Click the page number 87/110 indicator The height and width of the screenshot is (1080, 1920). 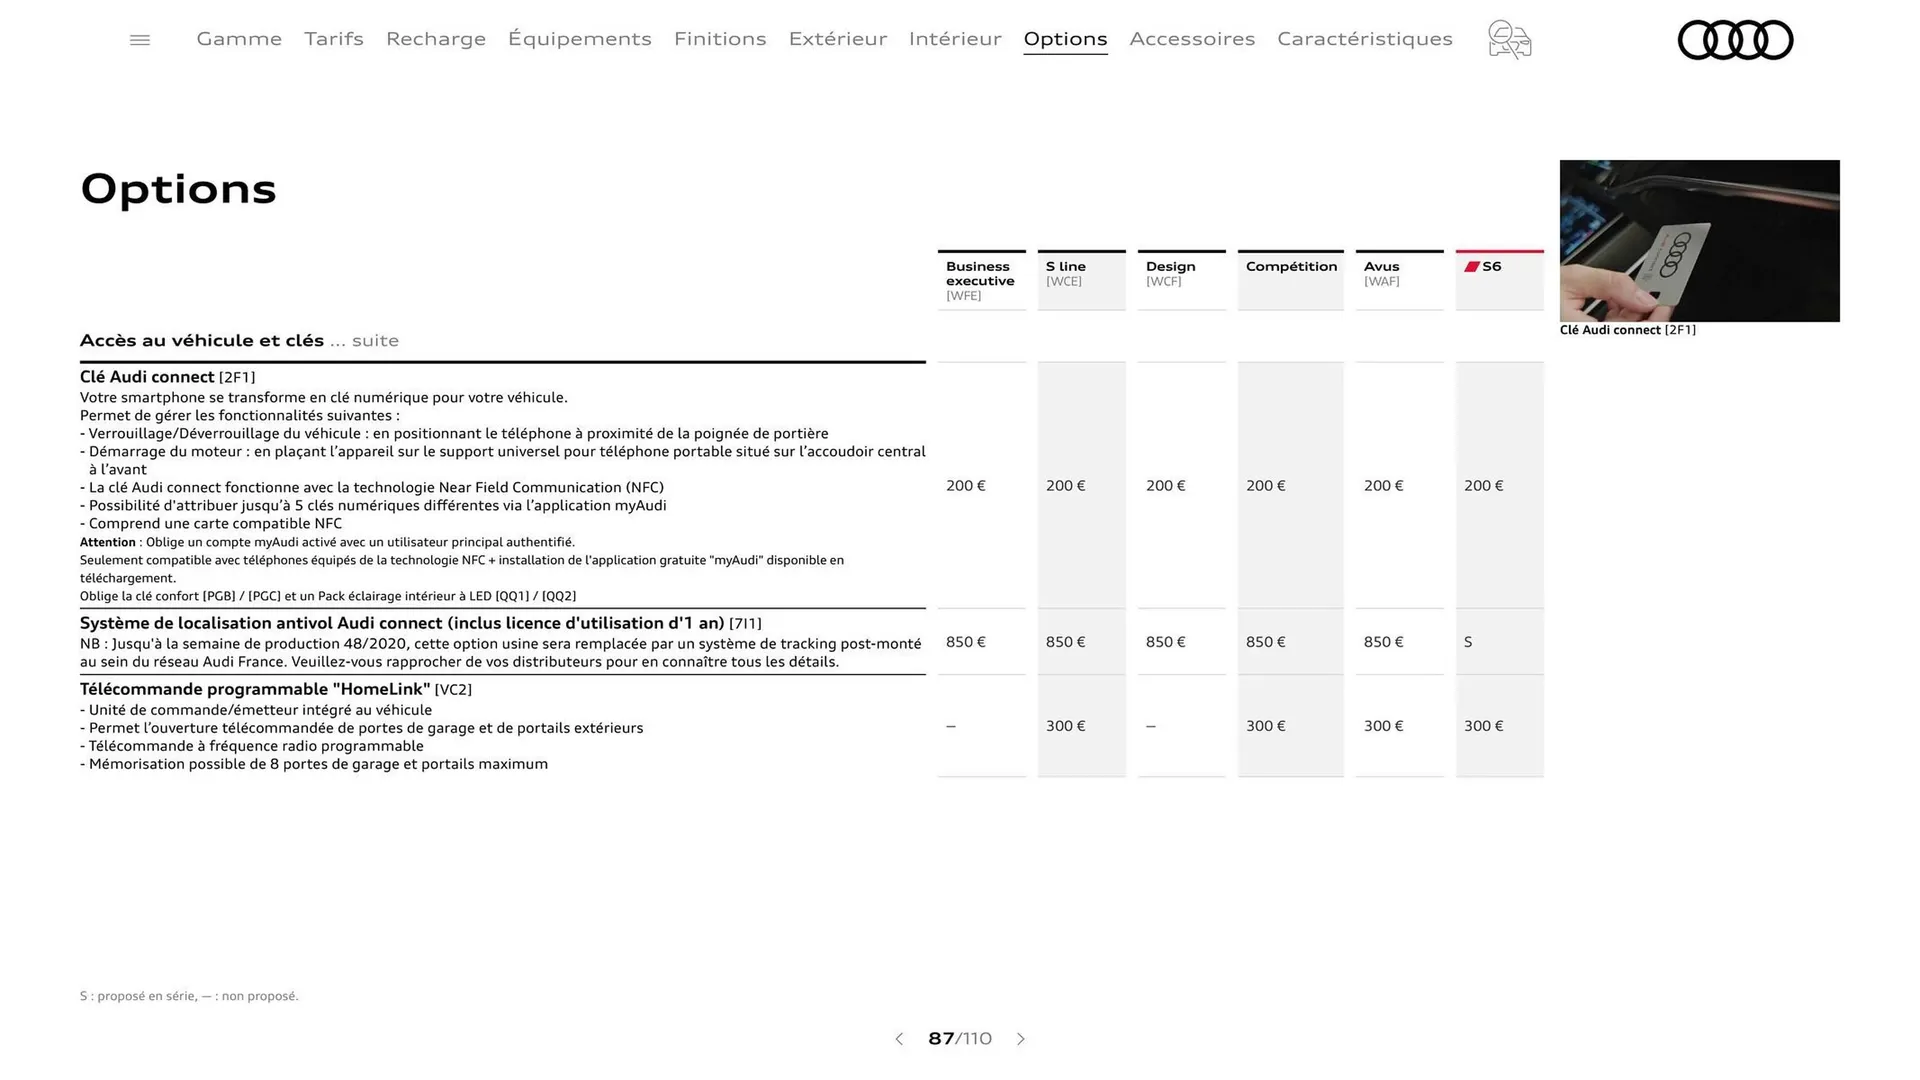tap(959, 1039)
